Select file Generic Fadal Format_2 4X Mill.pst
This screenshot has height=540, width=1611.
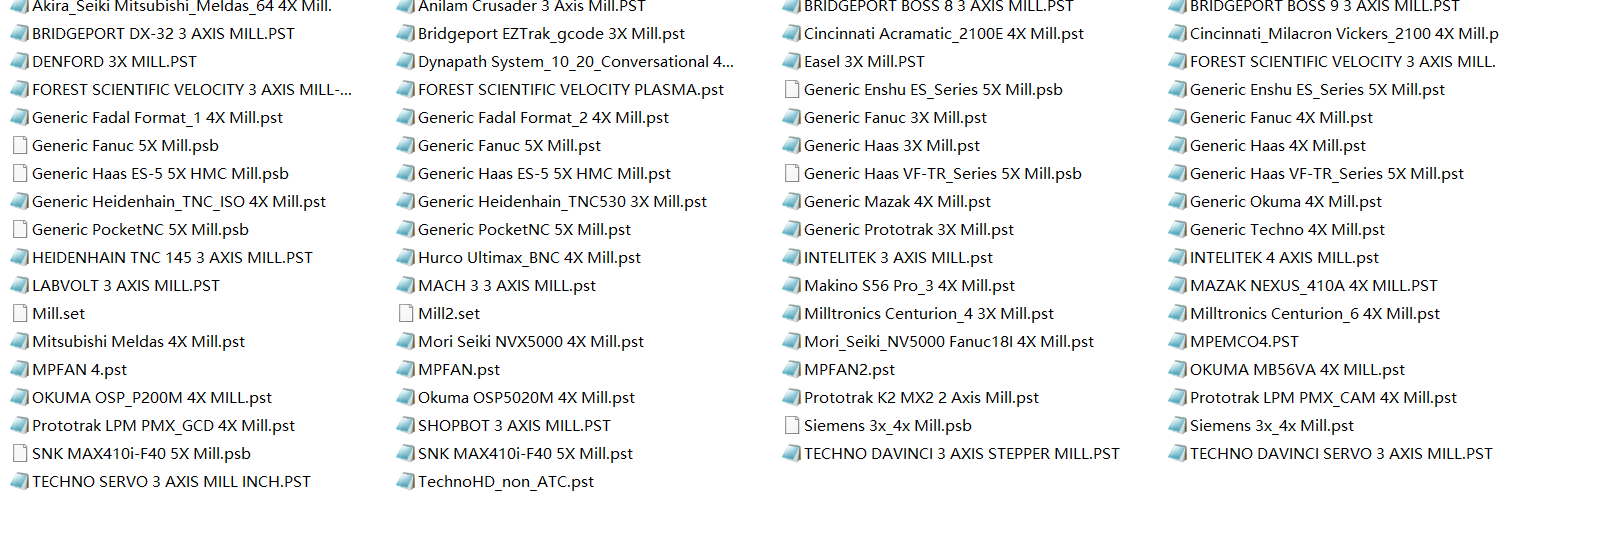tap(543, 117)
